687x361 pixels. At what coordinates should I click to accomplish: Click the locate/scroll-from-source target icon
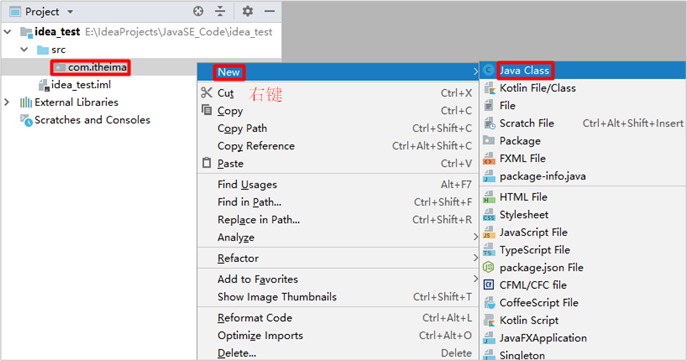pos(198,11)
